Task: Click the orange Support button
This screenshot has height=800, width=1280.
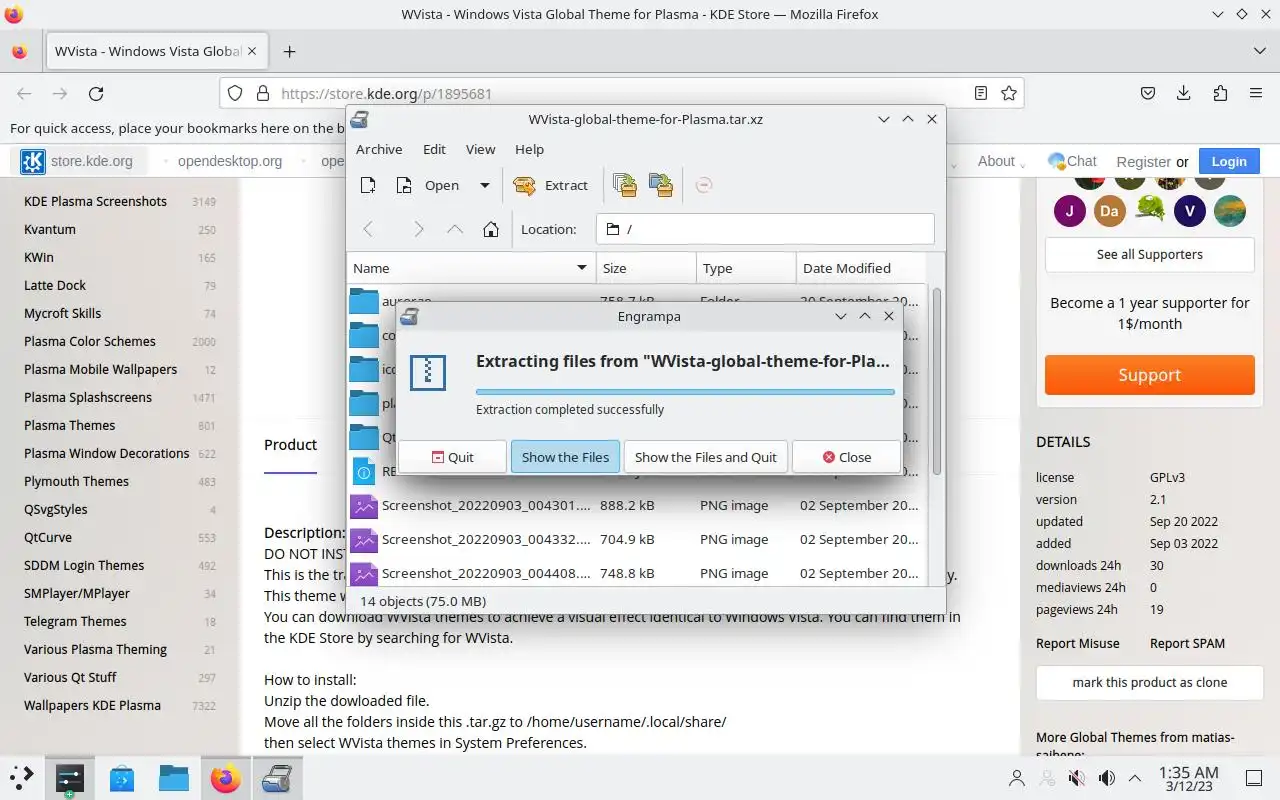Action: (1150, 375)
